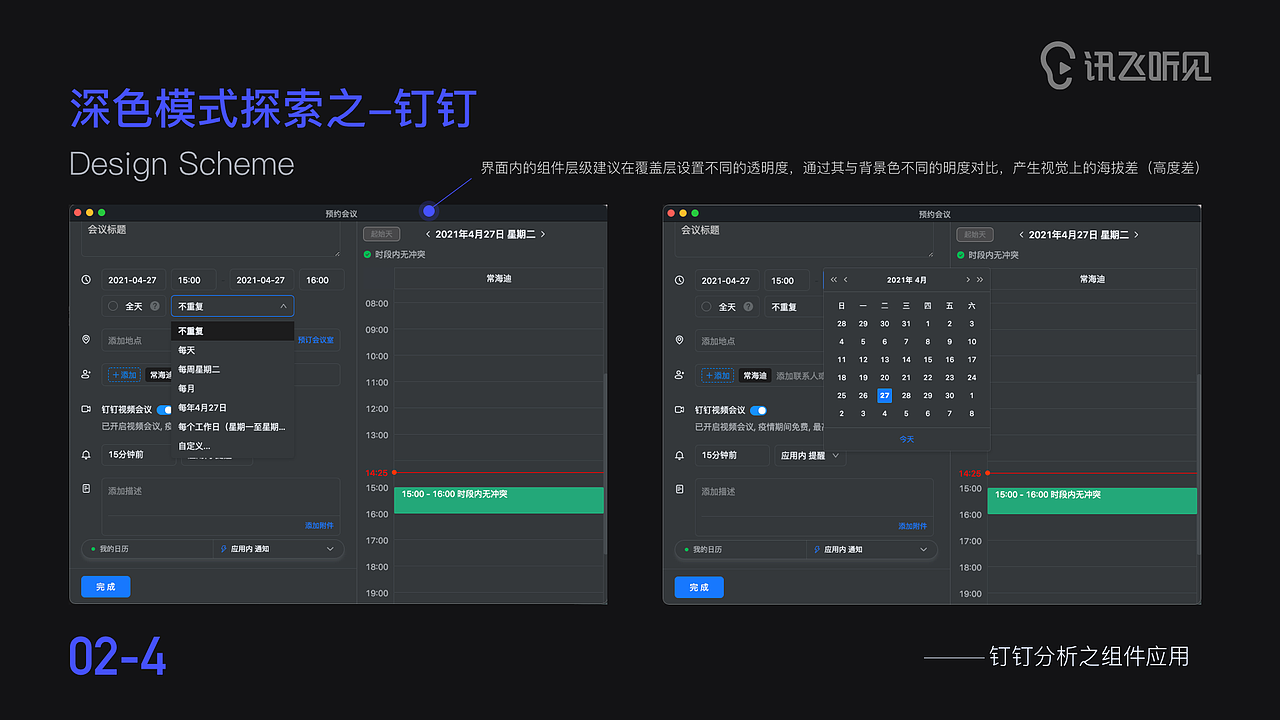Click 添加附件 link in repeat-menu window

coord(320,526)
